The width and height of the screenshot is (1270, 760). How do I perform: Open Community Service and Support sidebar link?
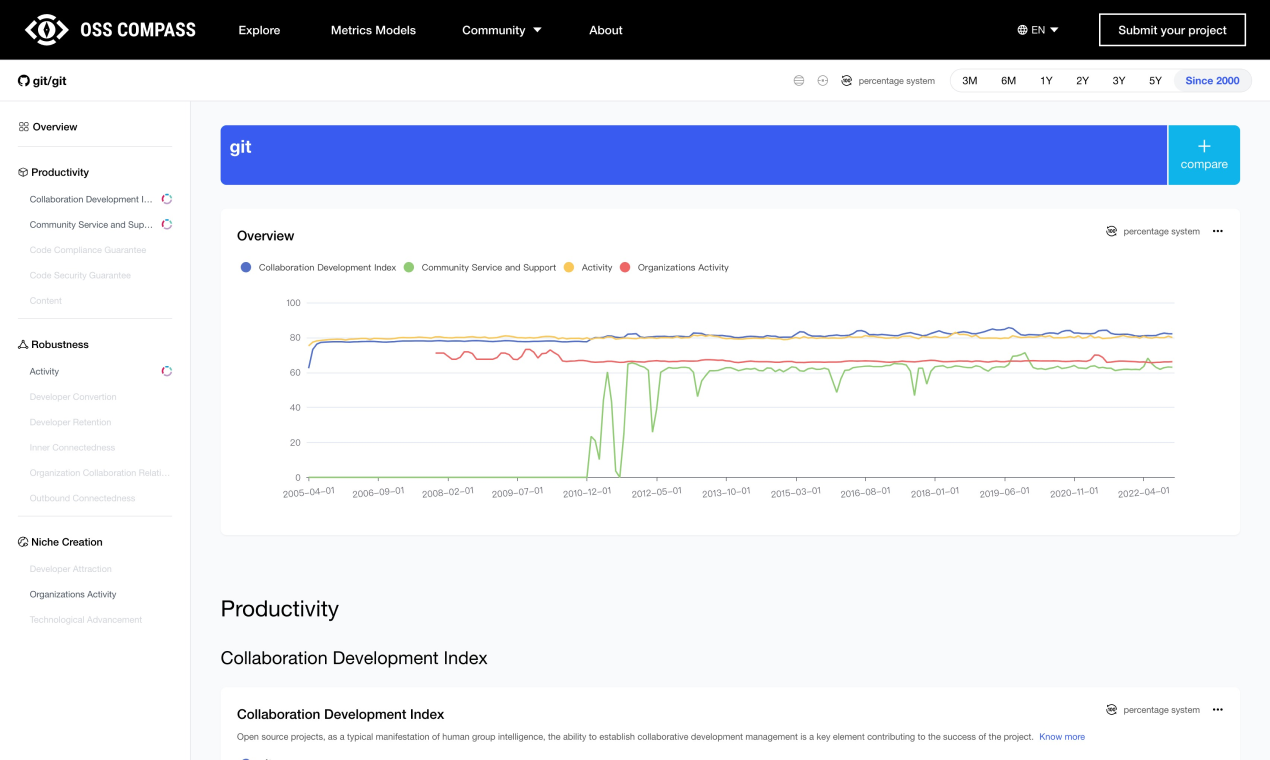tap(91, 225)
